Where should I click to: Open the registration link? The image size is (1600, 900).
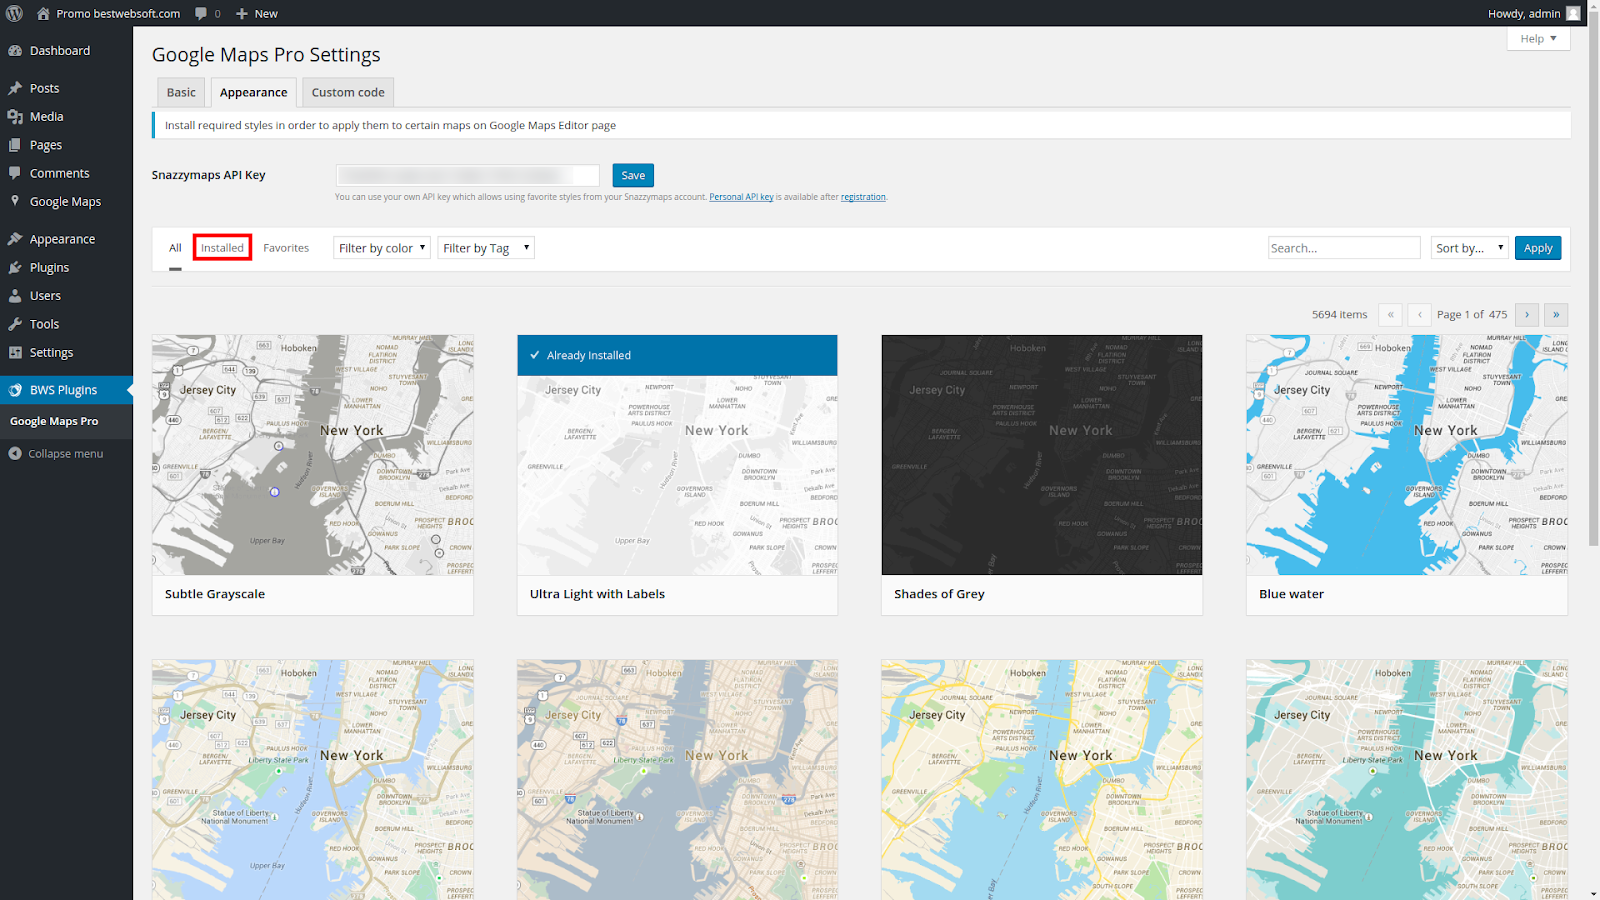(863, 197)
